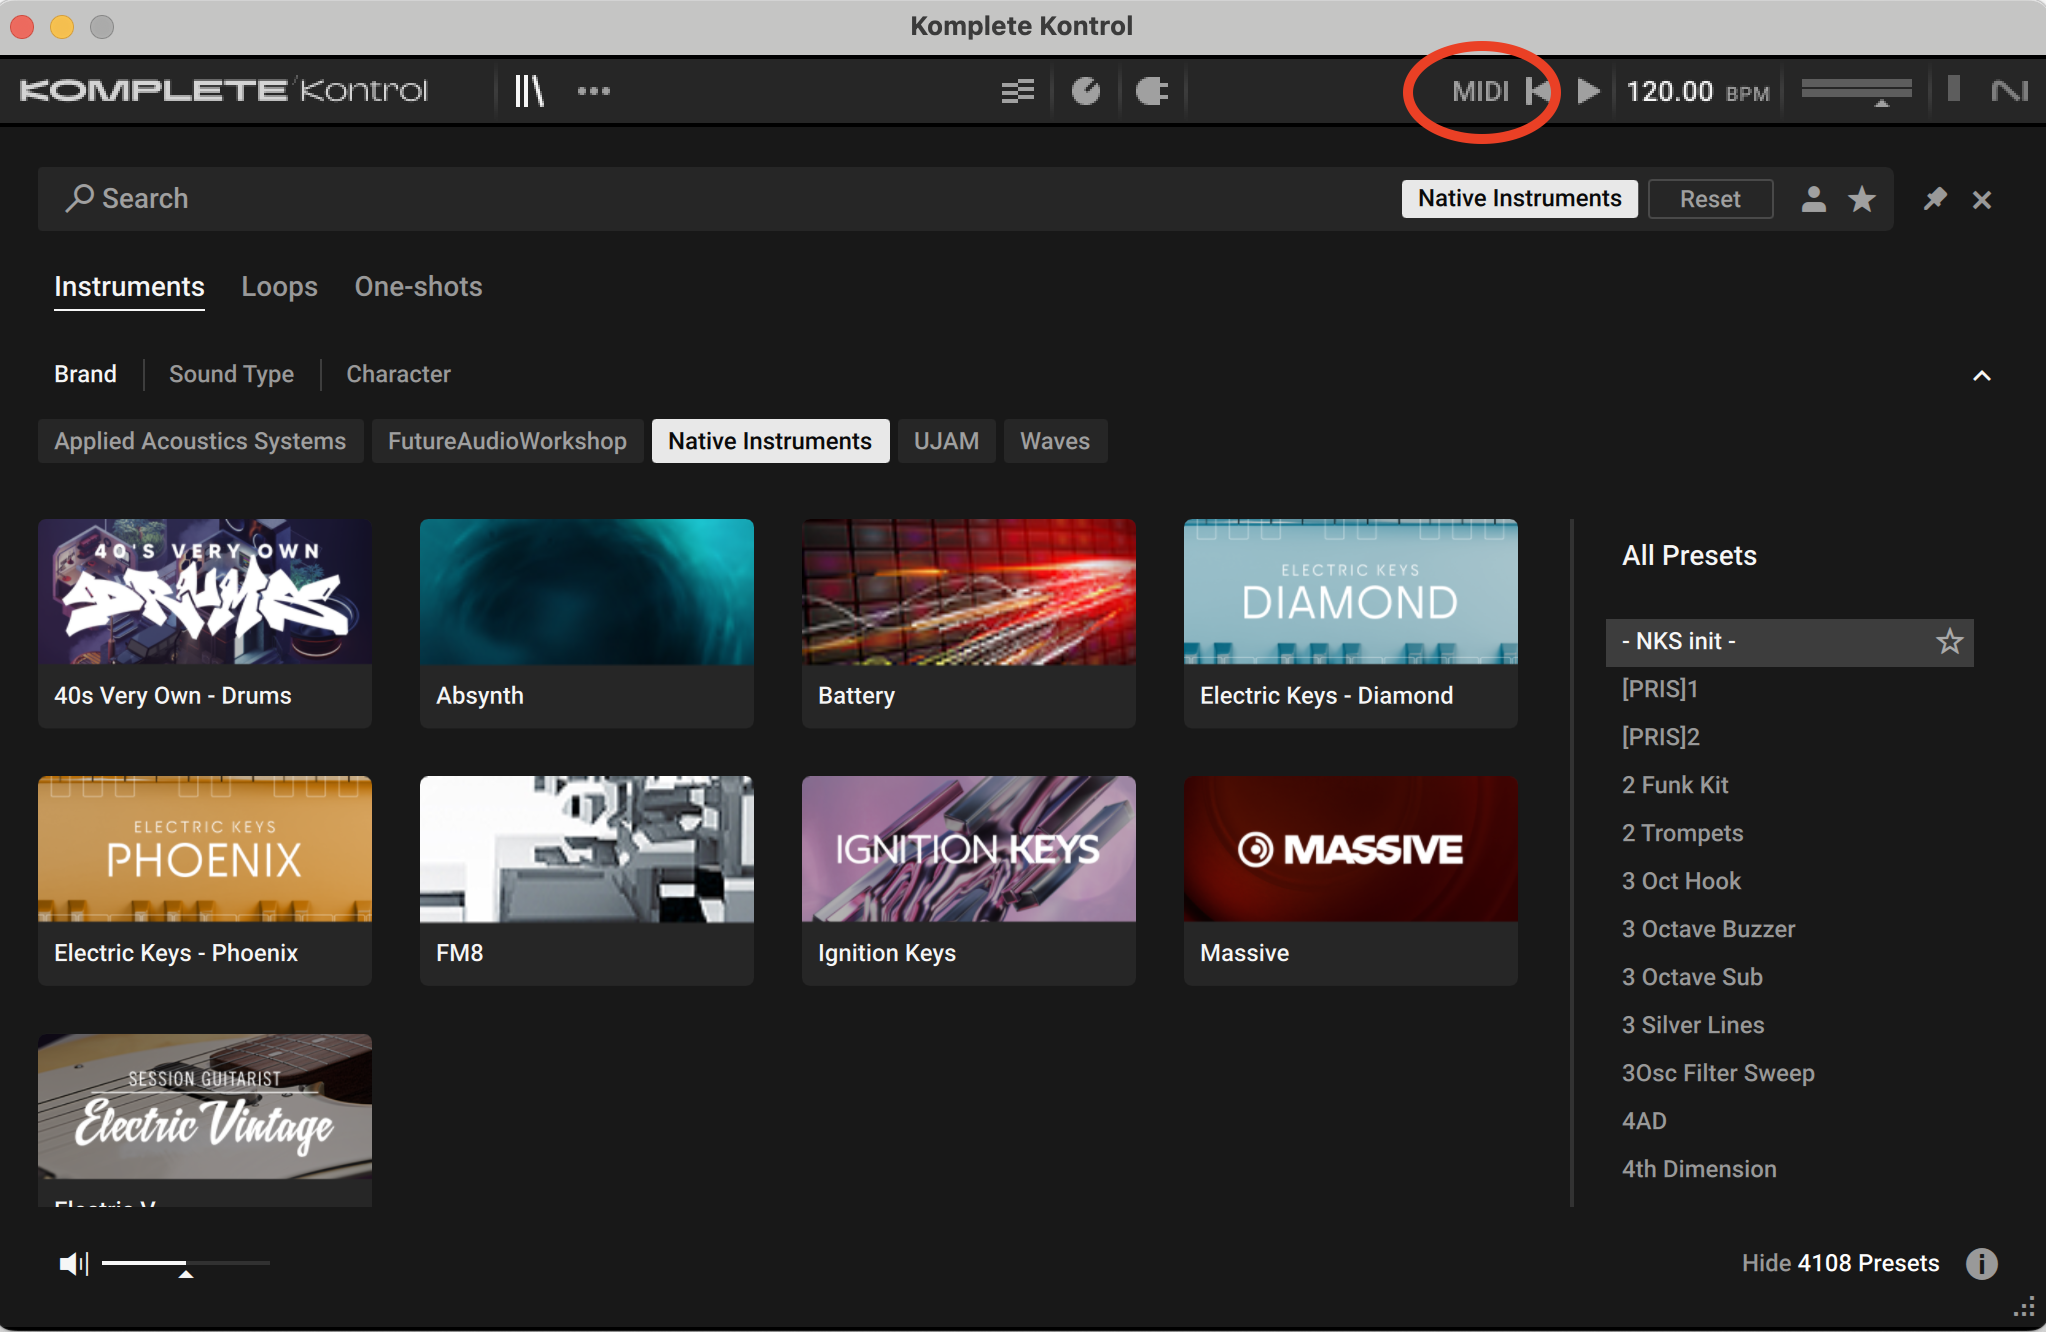Open the Absynth product tile
2046x1332 pixels.
(587, 623)
